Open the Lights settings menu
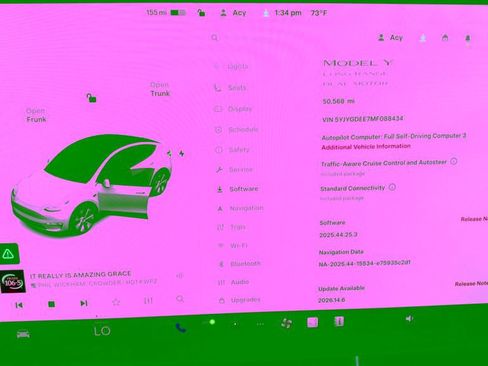 pos(231,67)
